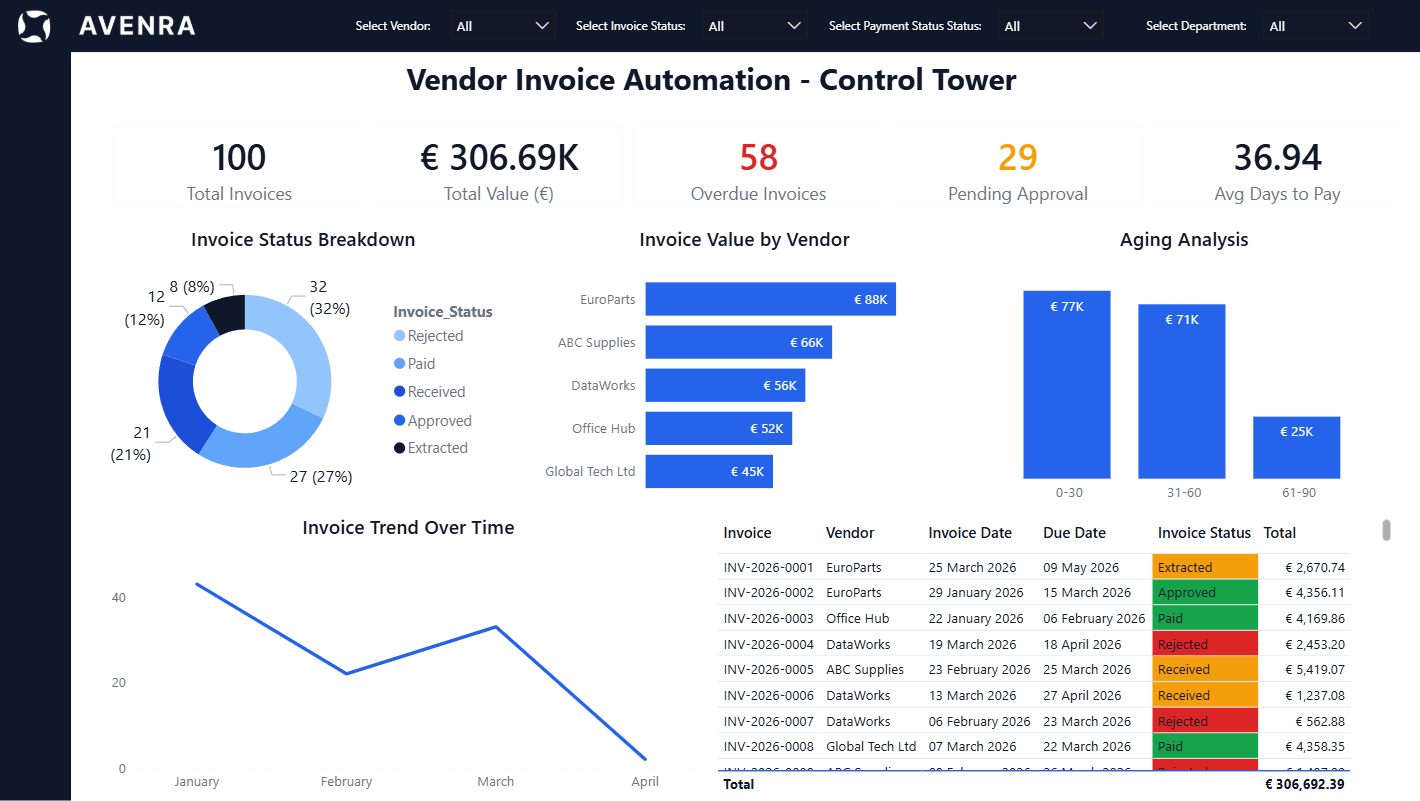Open the Select Payment Status dropdown
1420x801 pixels.
pos(1050,26)
